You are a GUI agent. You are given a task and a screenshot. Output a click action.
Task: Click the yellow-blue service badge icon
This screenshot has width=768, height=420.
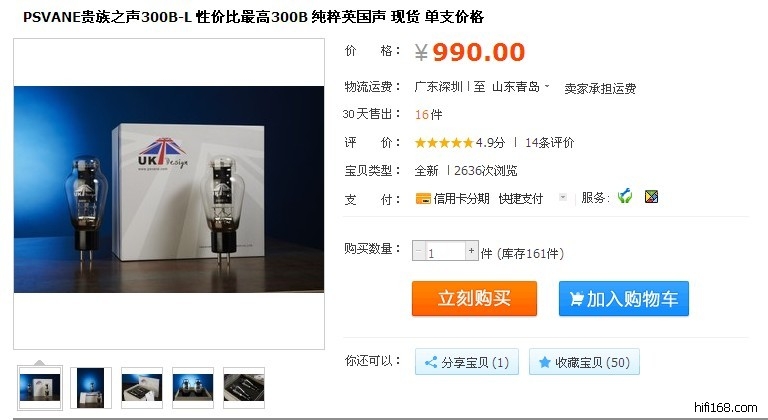click(x=651, y=197)
